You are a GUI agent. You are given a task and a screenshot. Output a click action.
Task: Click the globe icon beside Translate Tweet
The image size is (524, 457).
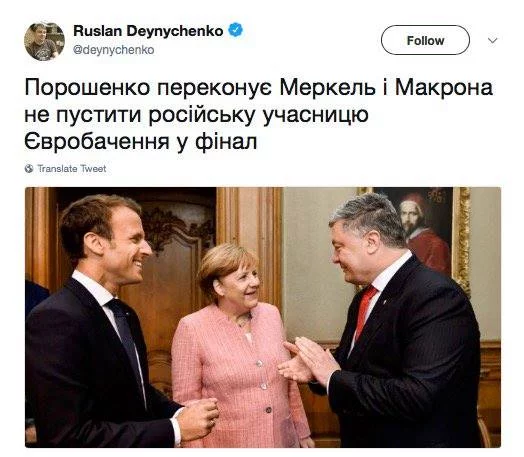[x=29, y=169]
